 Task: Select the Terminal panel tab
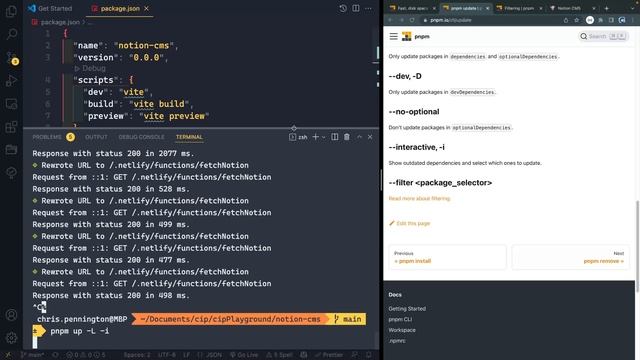(x=189, y=137)
